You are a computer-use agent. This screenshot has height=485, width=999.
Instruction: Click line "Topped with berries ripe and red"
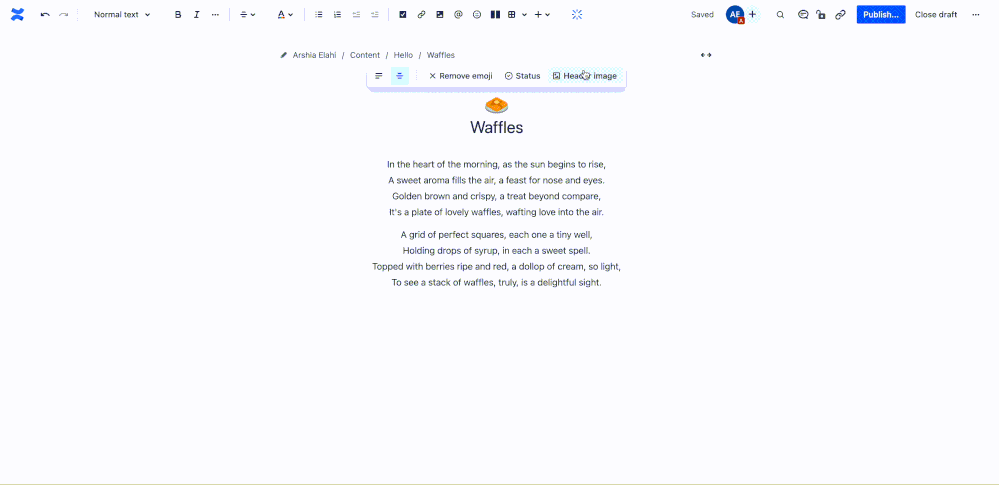point(496,266)
